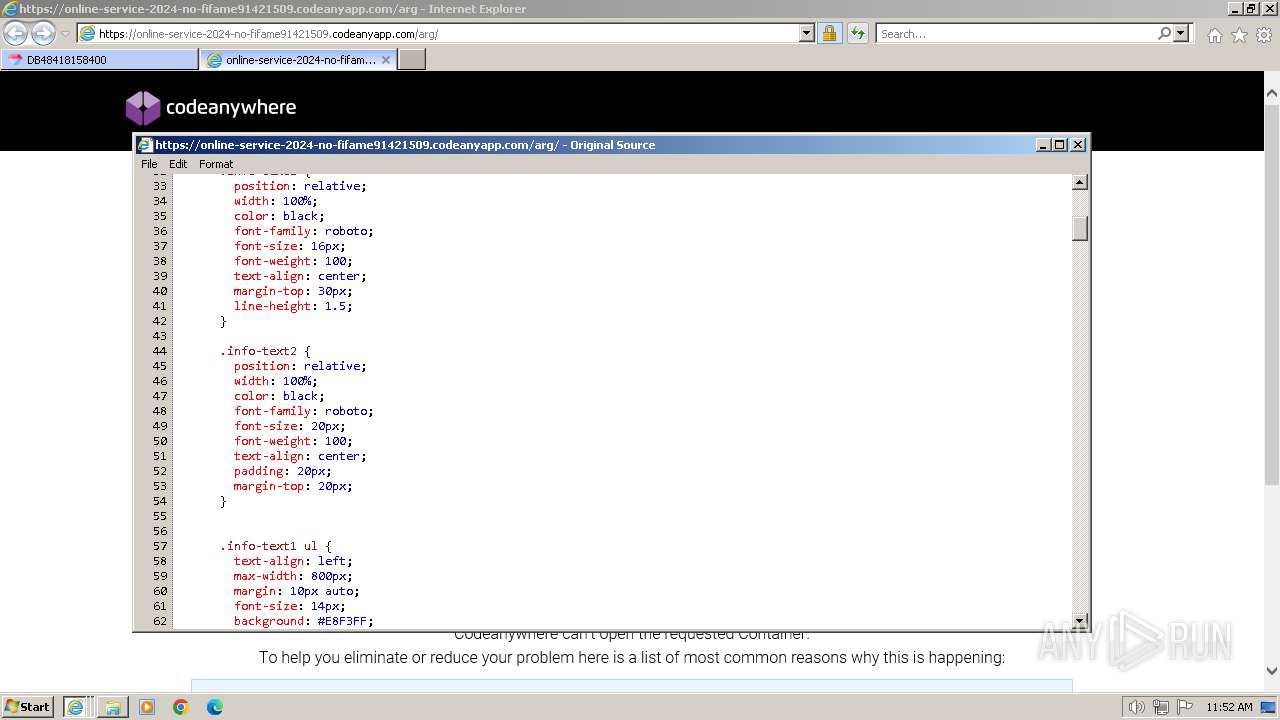Click the Windows Start button

(28, 706)
